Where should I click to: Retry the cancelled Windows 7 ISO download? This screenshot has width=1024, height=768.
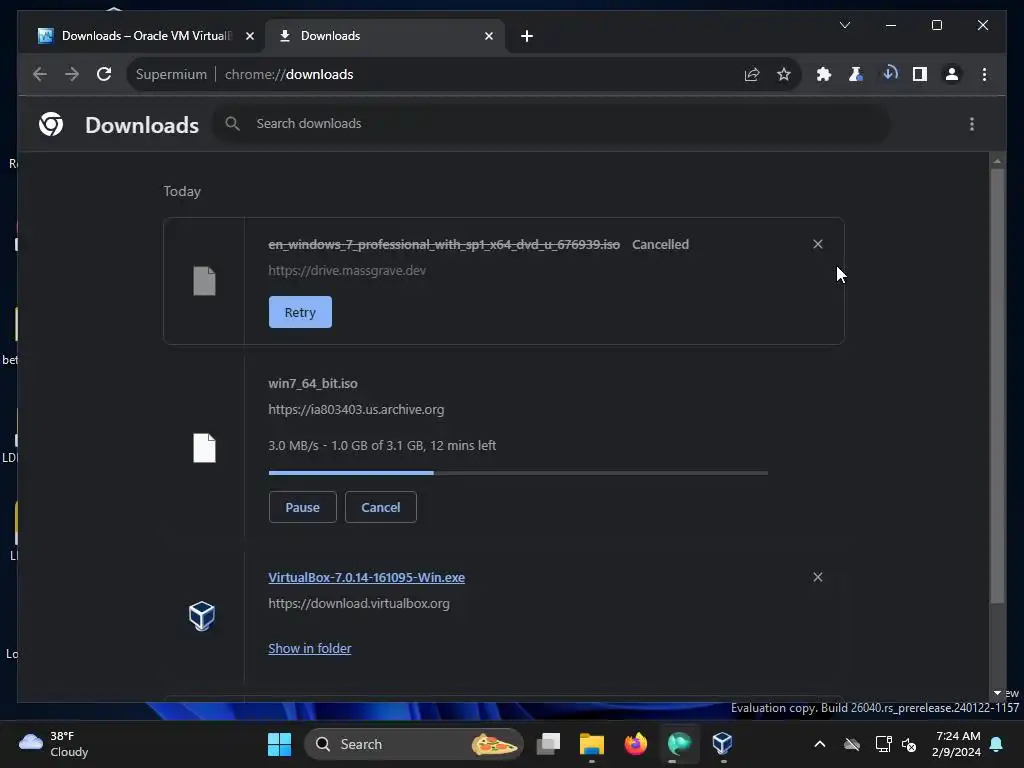tap(300, 312)
